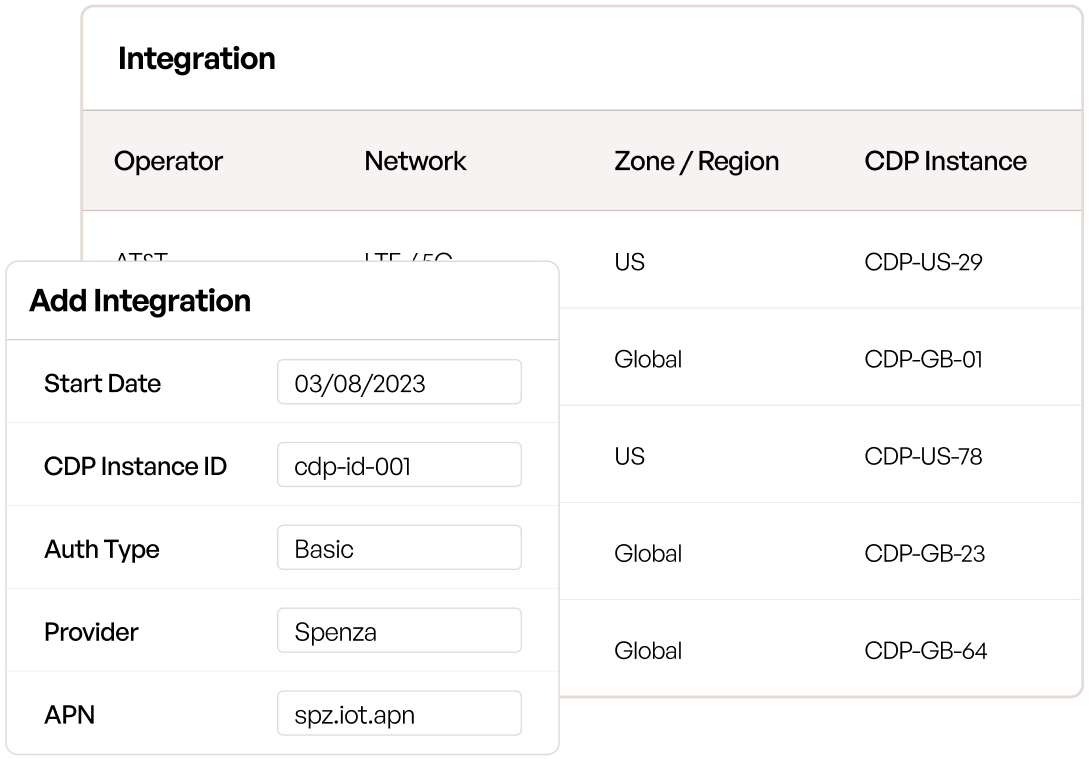Click the Auth Type label
The height and width of the screenshot is (759, 1089).
[102, 549]
